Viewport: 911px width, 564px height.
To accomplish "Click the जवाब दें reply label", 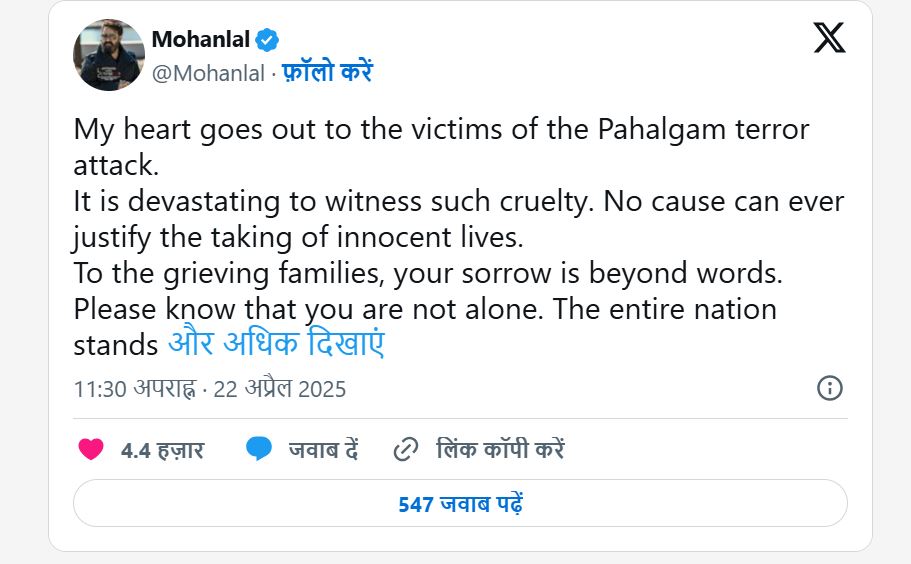I will (x=323, y=451).
